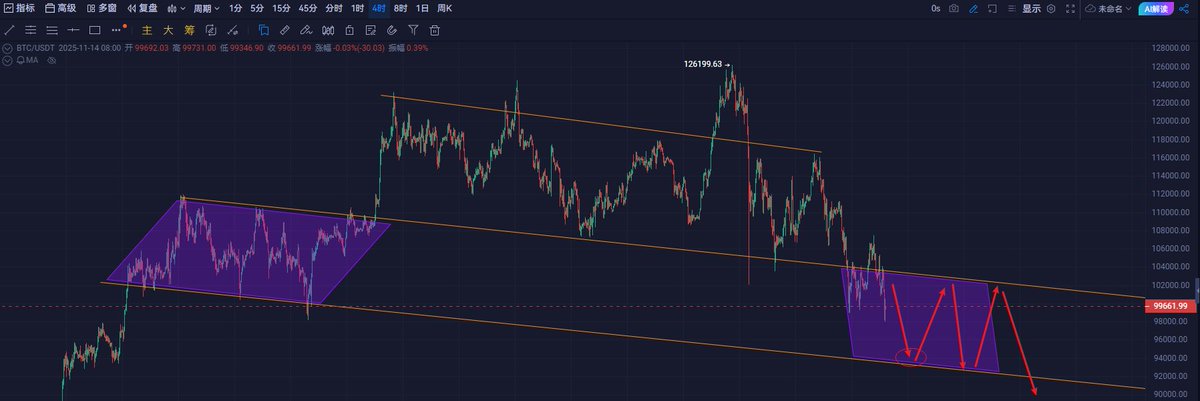The height and width of the screenshot is (401, 1200).
Task: Switch to the 分时 timeframe
Action: pos(334,8)
